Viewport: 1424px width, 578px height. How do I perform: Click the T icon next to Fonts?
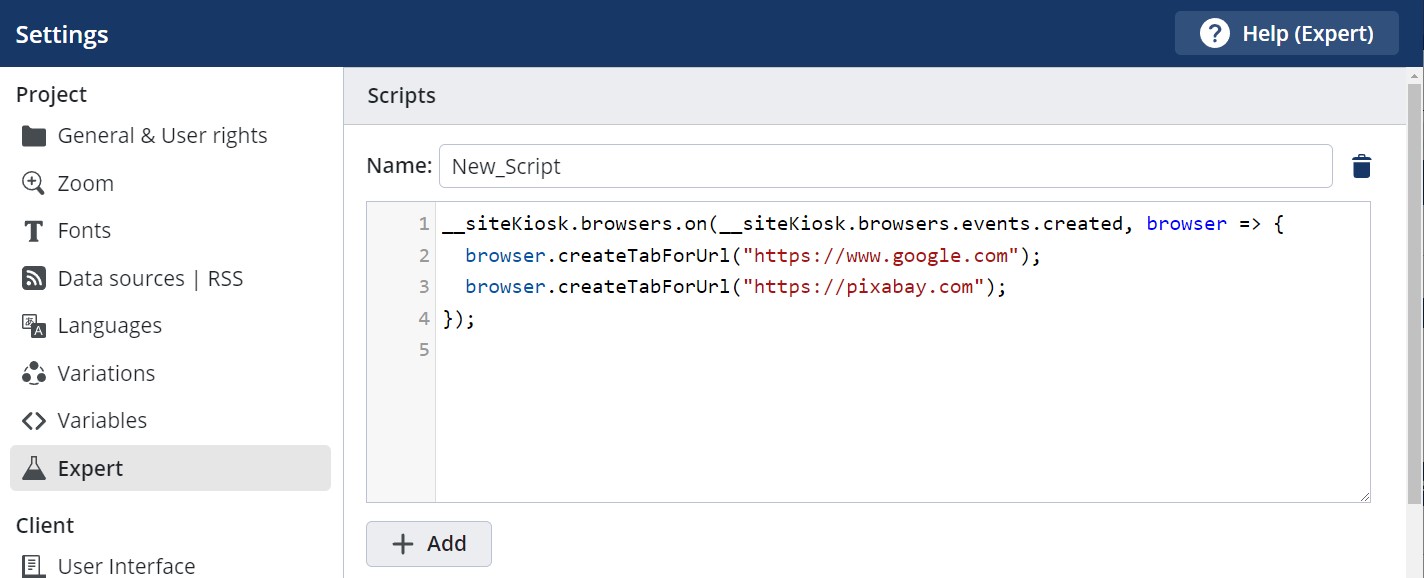click(33, 230)
